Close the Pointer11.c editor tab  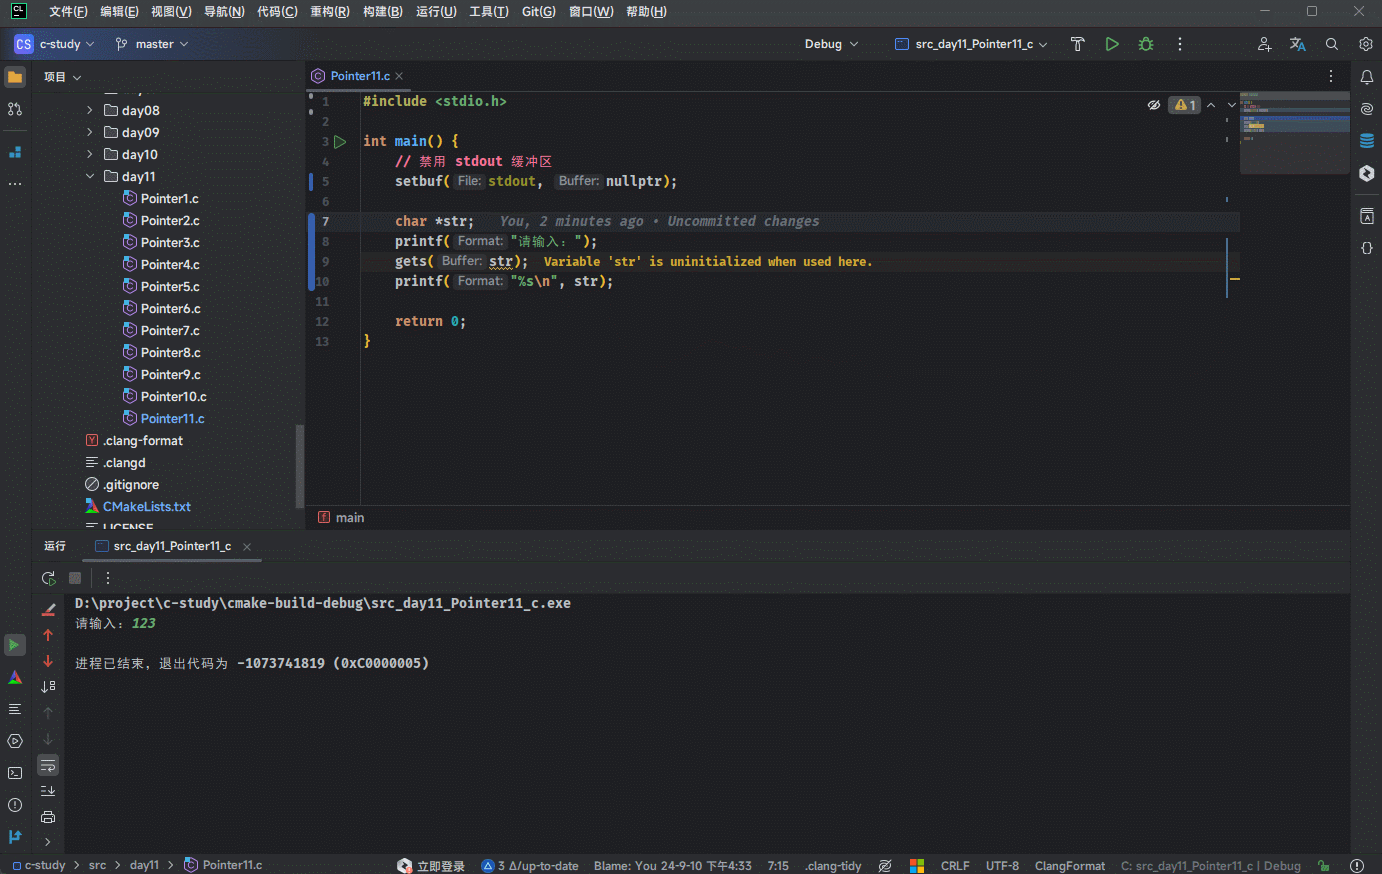coord(399,76)
